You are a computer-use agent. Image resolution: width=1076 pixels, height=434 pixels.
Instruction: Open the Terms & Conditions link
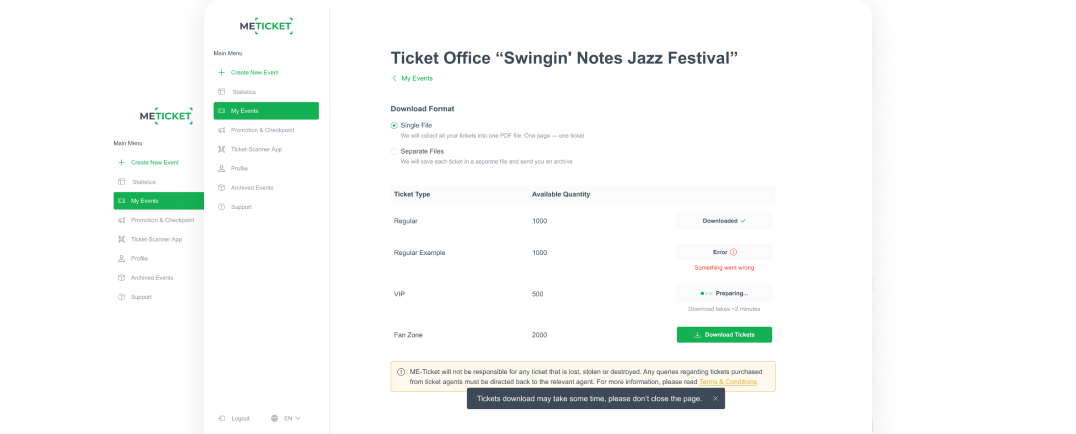tap(728, 382)
